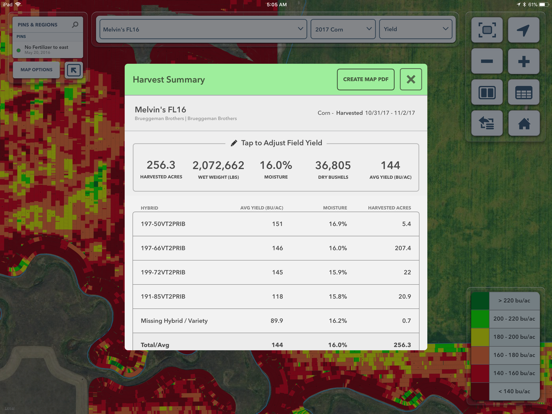Select the 199-72VT2PRIB hybrid row
552x414 pixels.
tap(276, 272)
